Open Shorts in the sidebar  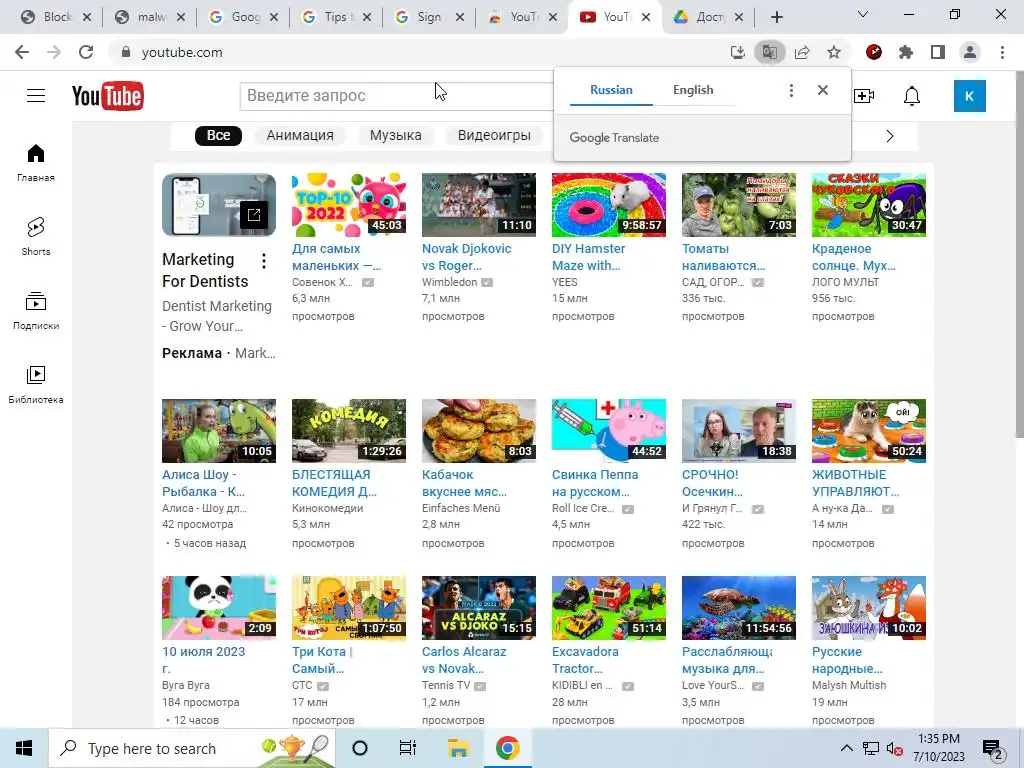coord(36,236)
